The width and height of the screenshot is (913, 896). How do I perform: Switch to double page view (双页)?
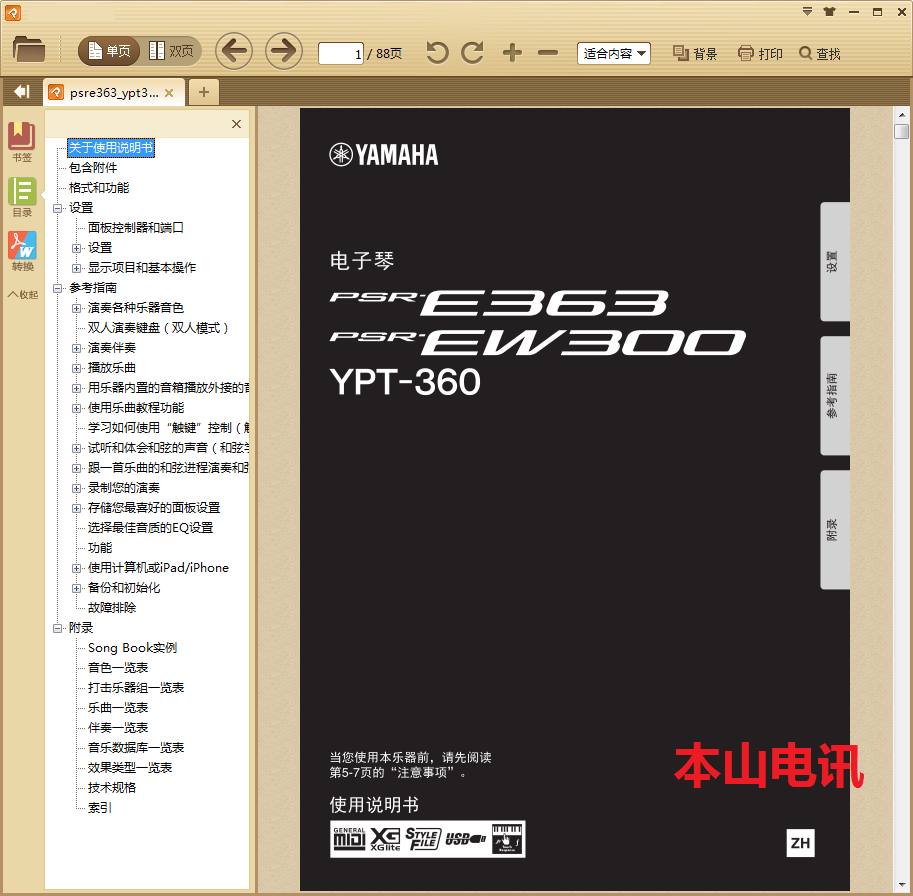tap(171, 51)
